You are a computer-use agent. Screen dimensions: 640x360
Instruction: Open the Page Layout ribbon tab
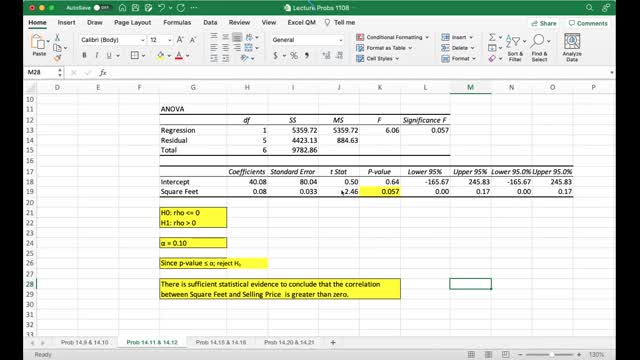[132, 22]
